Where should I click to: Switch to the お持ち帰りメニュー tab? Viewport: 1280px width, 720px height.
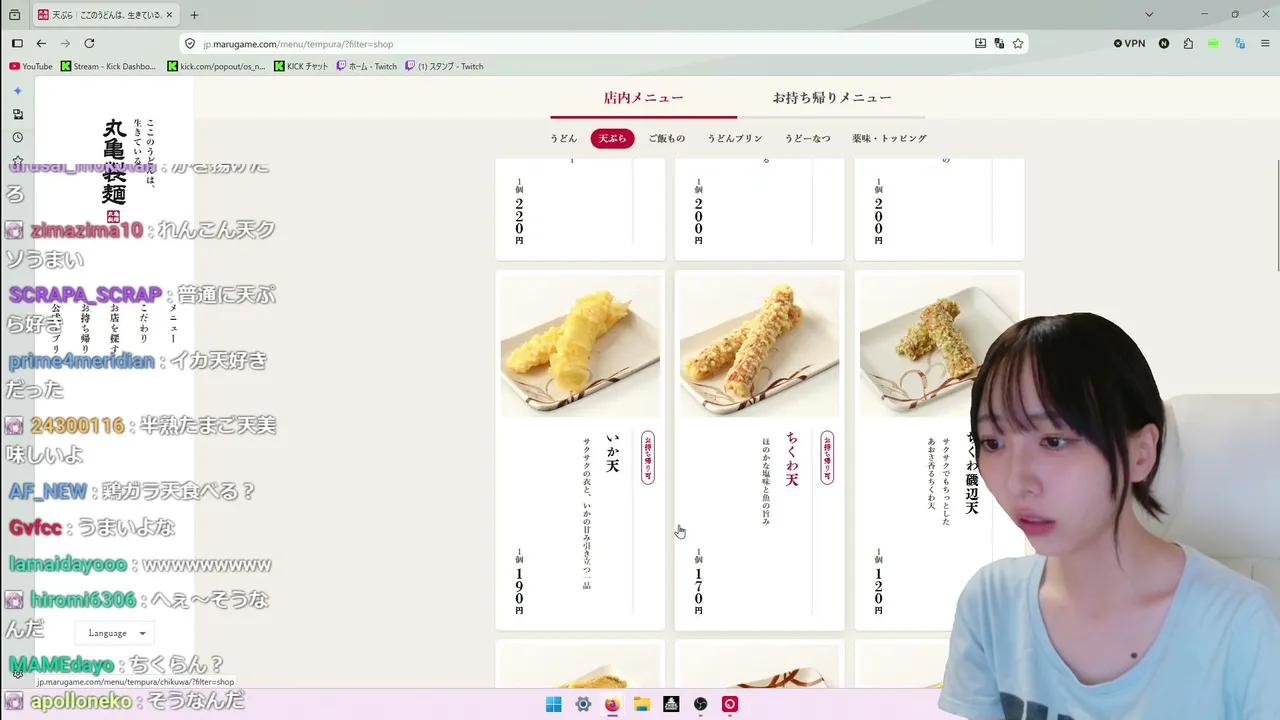[x=831, y=98]
